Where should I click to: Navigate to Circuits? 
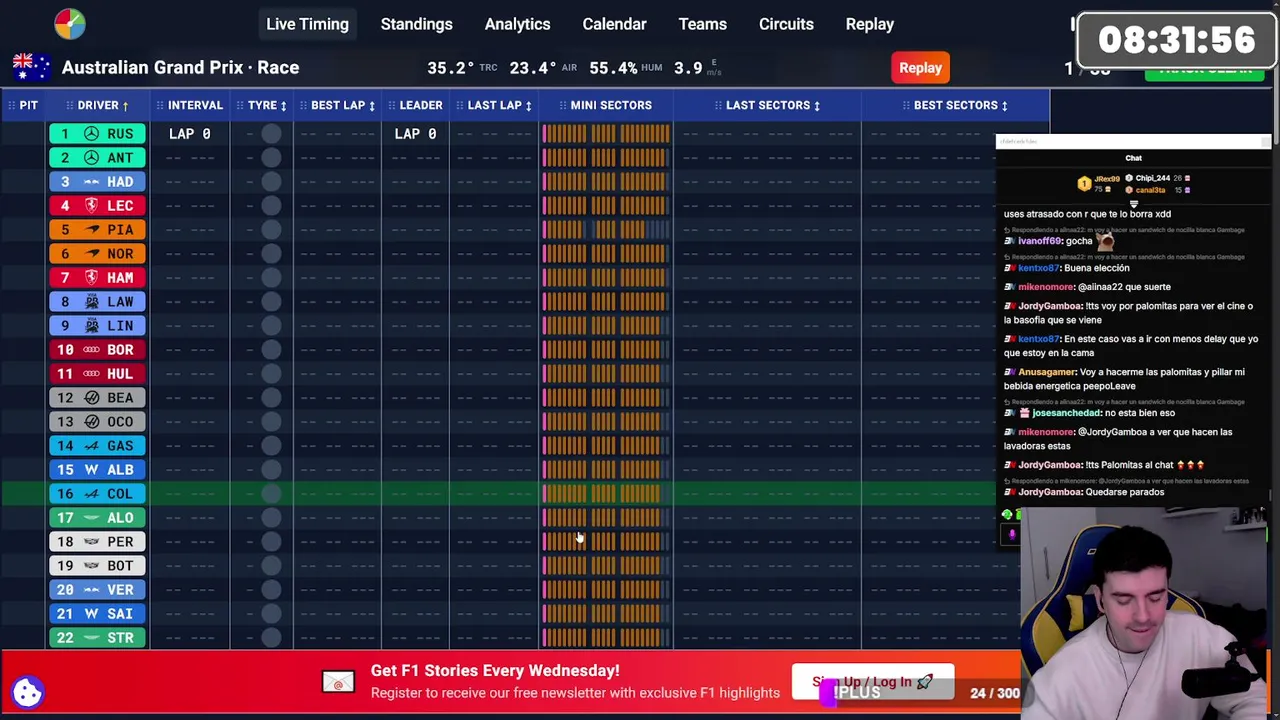click(786, 24)
